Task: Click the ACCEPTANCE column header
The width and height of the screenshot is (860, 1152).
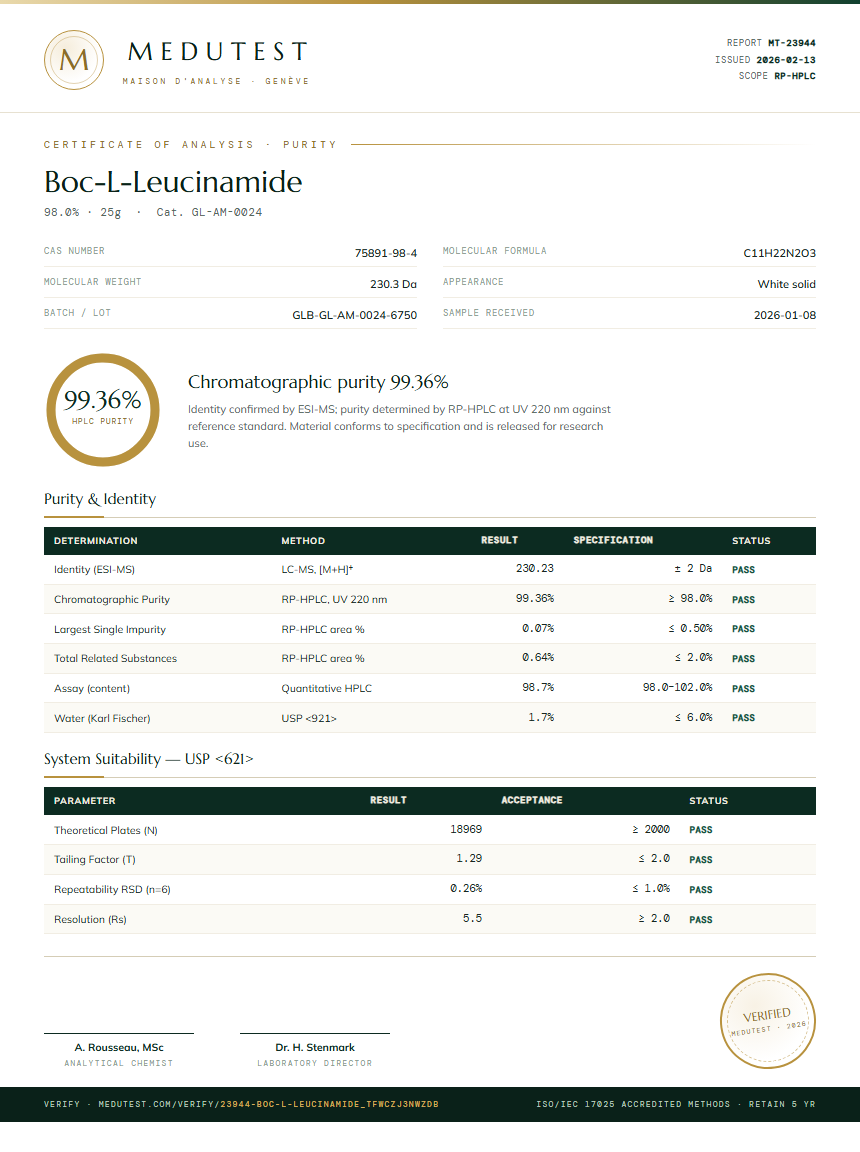Action: tap(532, 800)
